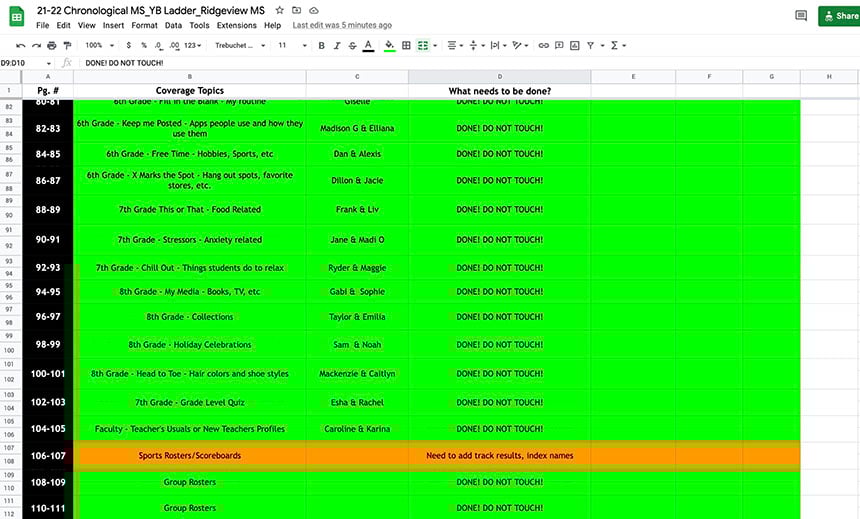This screenshot has width=860, height=519.
Task: Open the Data menu
Action: (x=173, y=25)
